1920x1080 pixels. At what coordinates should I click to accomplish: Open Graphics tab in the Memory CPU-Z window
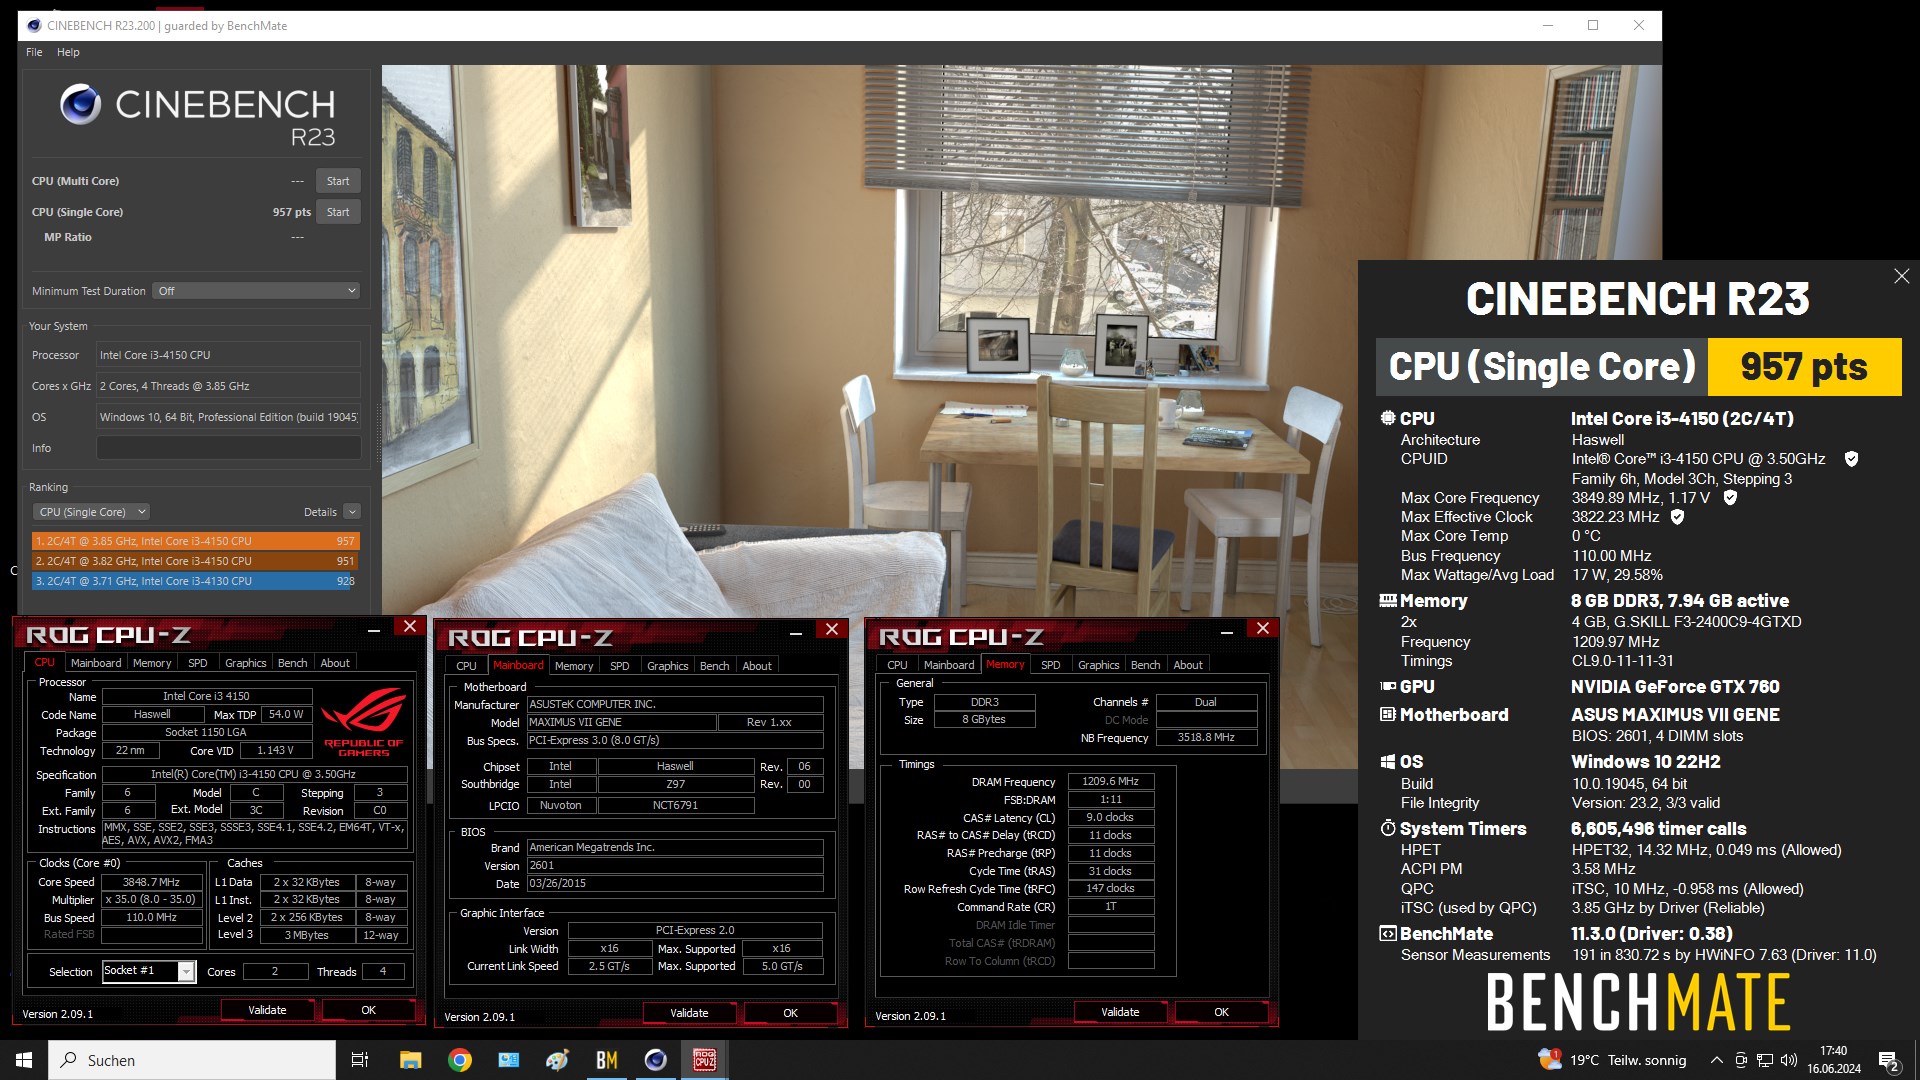pos(1098,665)
